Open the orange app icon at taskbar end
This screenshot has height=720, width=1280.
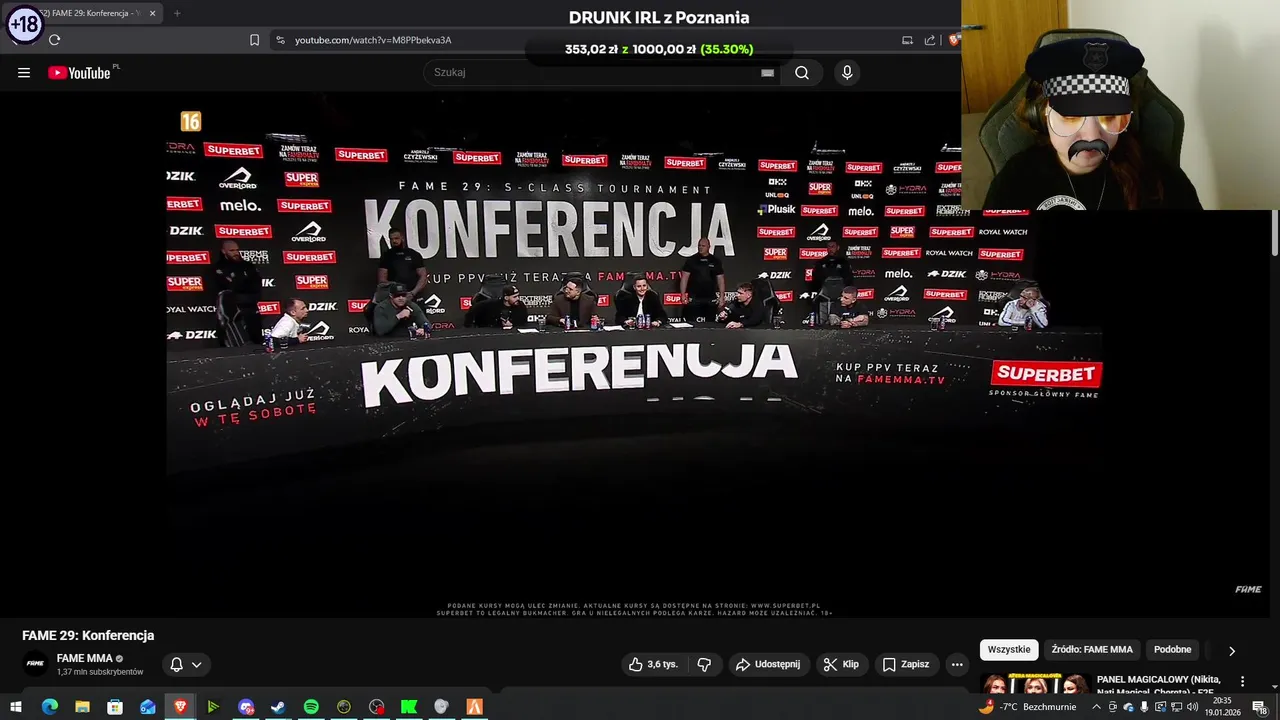[474, 707]
